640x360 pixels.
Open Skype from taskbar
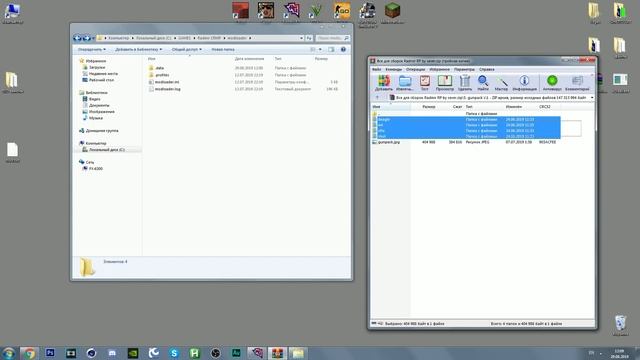(x=174, y=353)
